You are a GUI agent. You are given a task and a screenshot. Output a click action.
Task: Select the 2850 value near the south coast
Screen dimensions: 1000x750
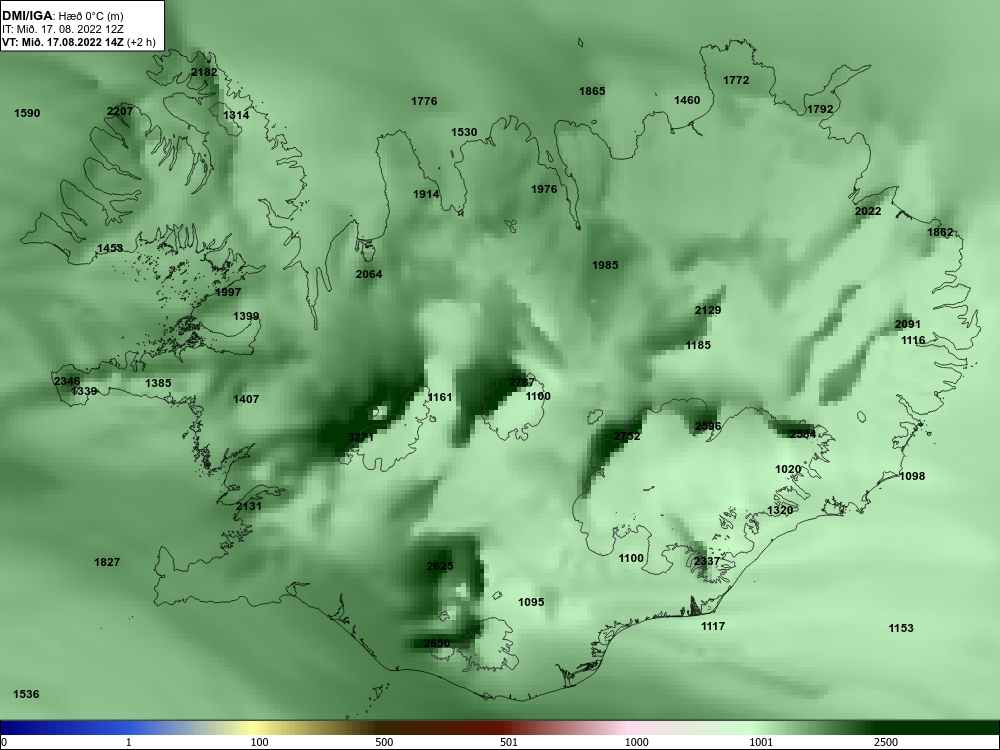(x=437, y=643)
